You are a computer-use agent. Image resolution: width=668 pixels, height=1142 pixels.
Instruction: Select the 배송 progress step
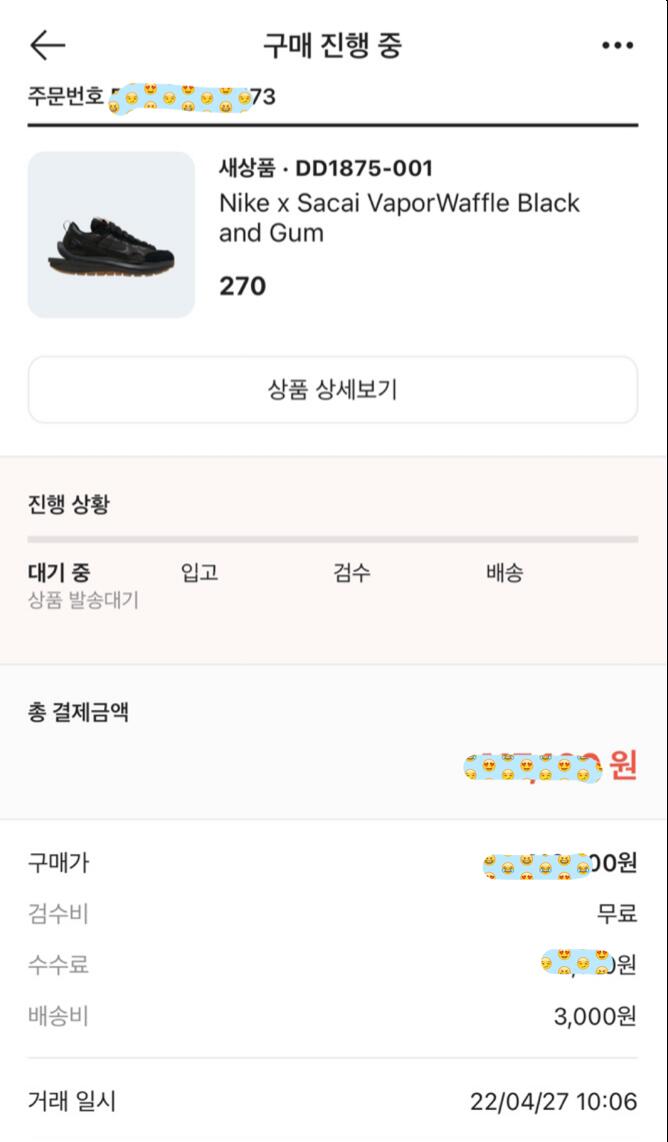[505, 573]
